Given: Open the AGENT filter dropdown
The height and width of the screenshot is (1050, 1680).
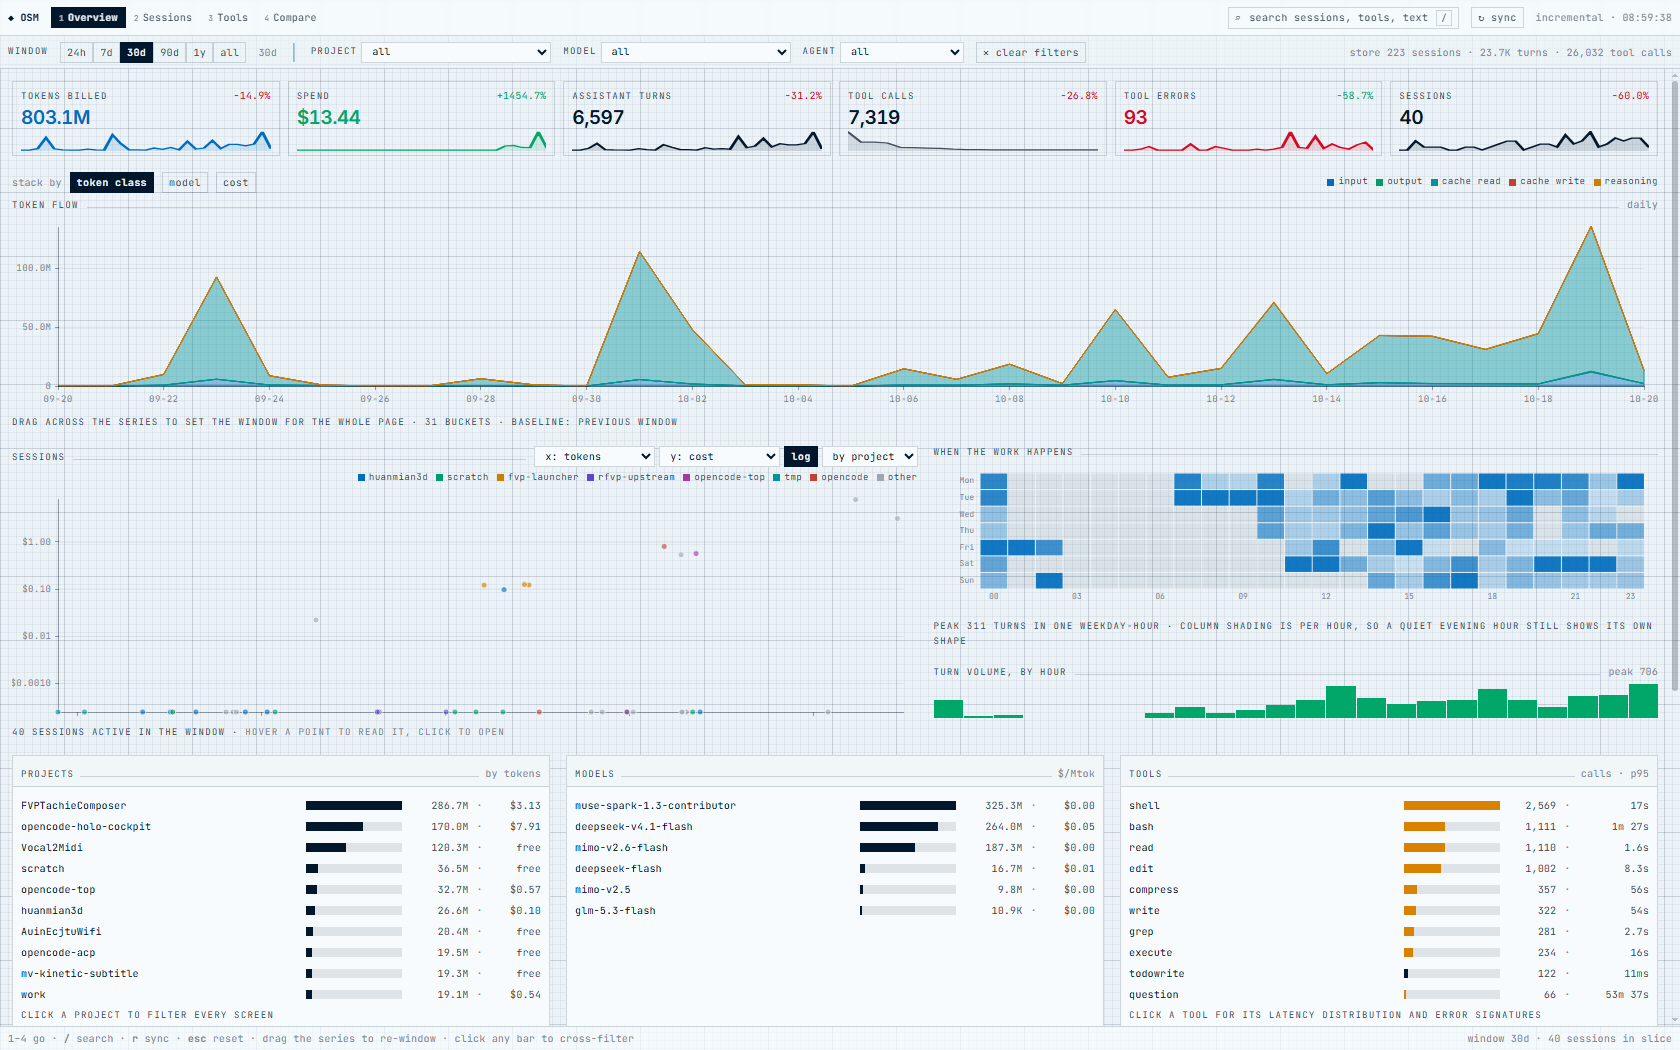Looking at the screenshot, I should (x=902, y=52).
